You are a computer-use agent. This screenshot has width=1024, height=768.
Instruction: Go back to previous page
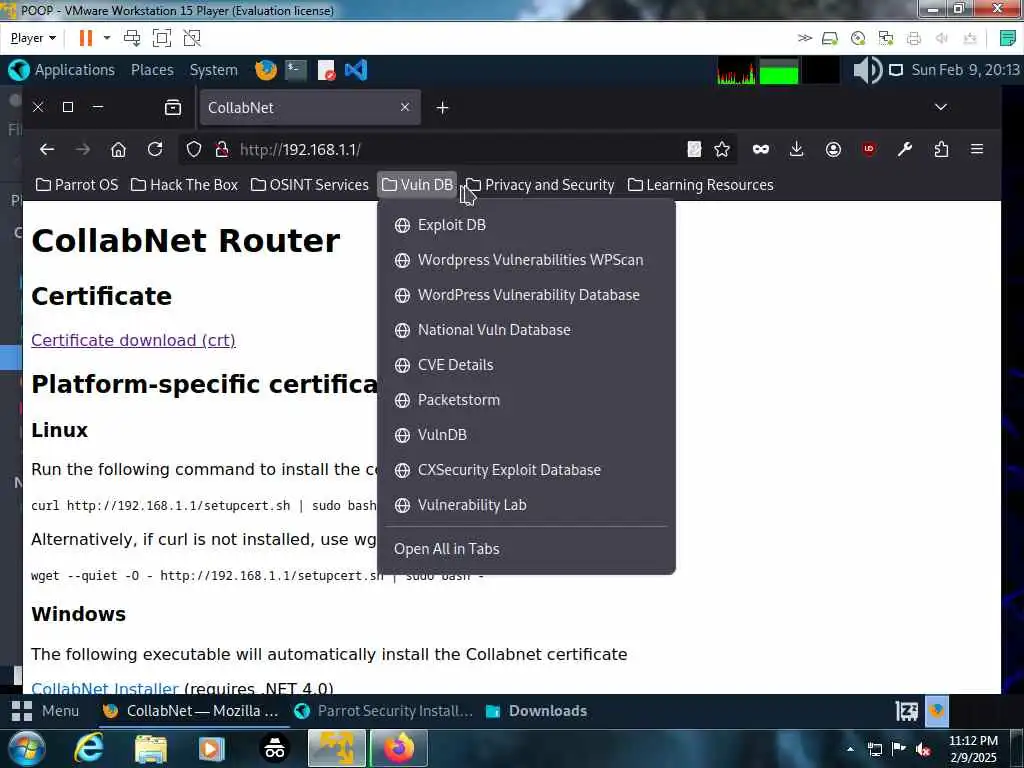point(46,150)
